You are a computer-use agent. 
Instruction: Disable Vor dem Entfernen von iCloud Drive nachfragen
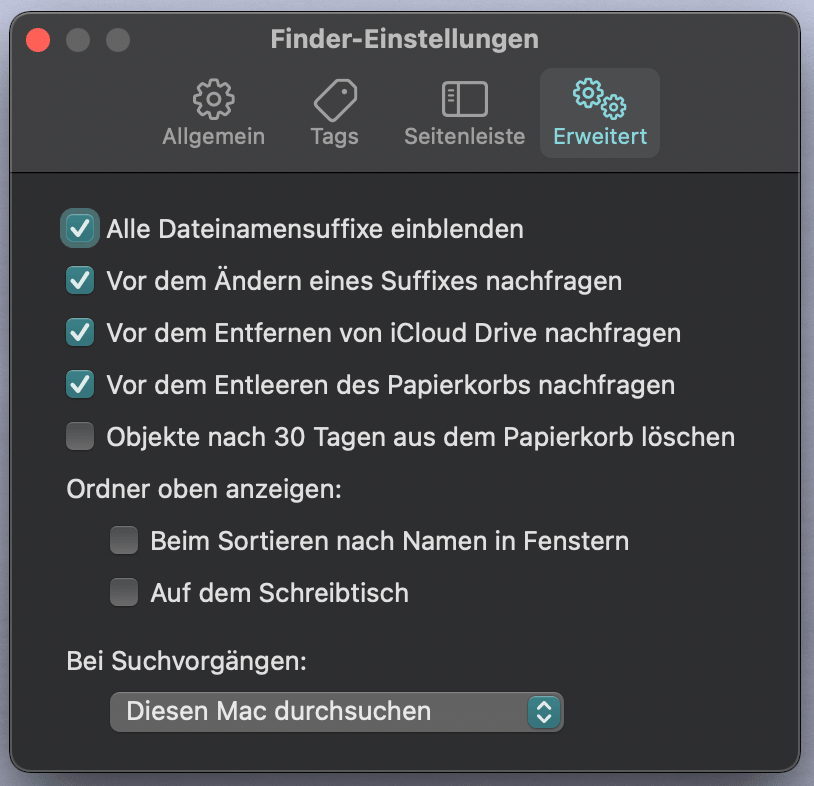coord(80,332)
